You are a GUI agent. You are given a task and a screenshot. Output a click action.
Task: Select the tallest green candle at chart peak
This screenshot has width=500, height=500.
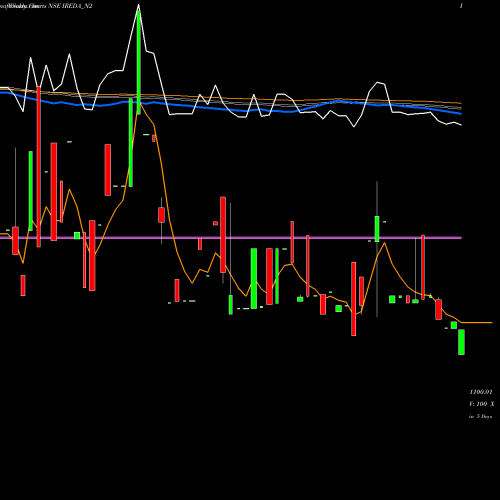[139, 63]
